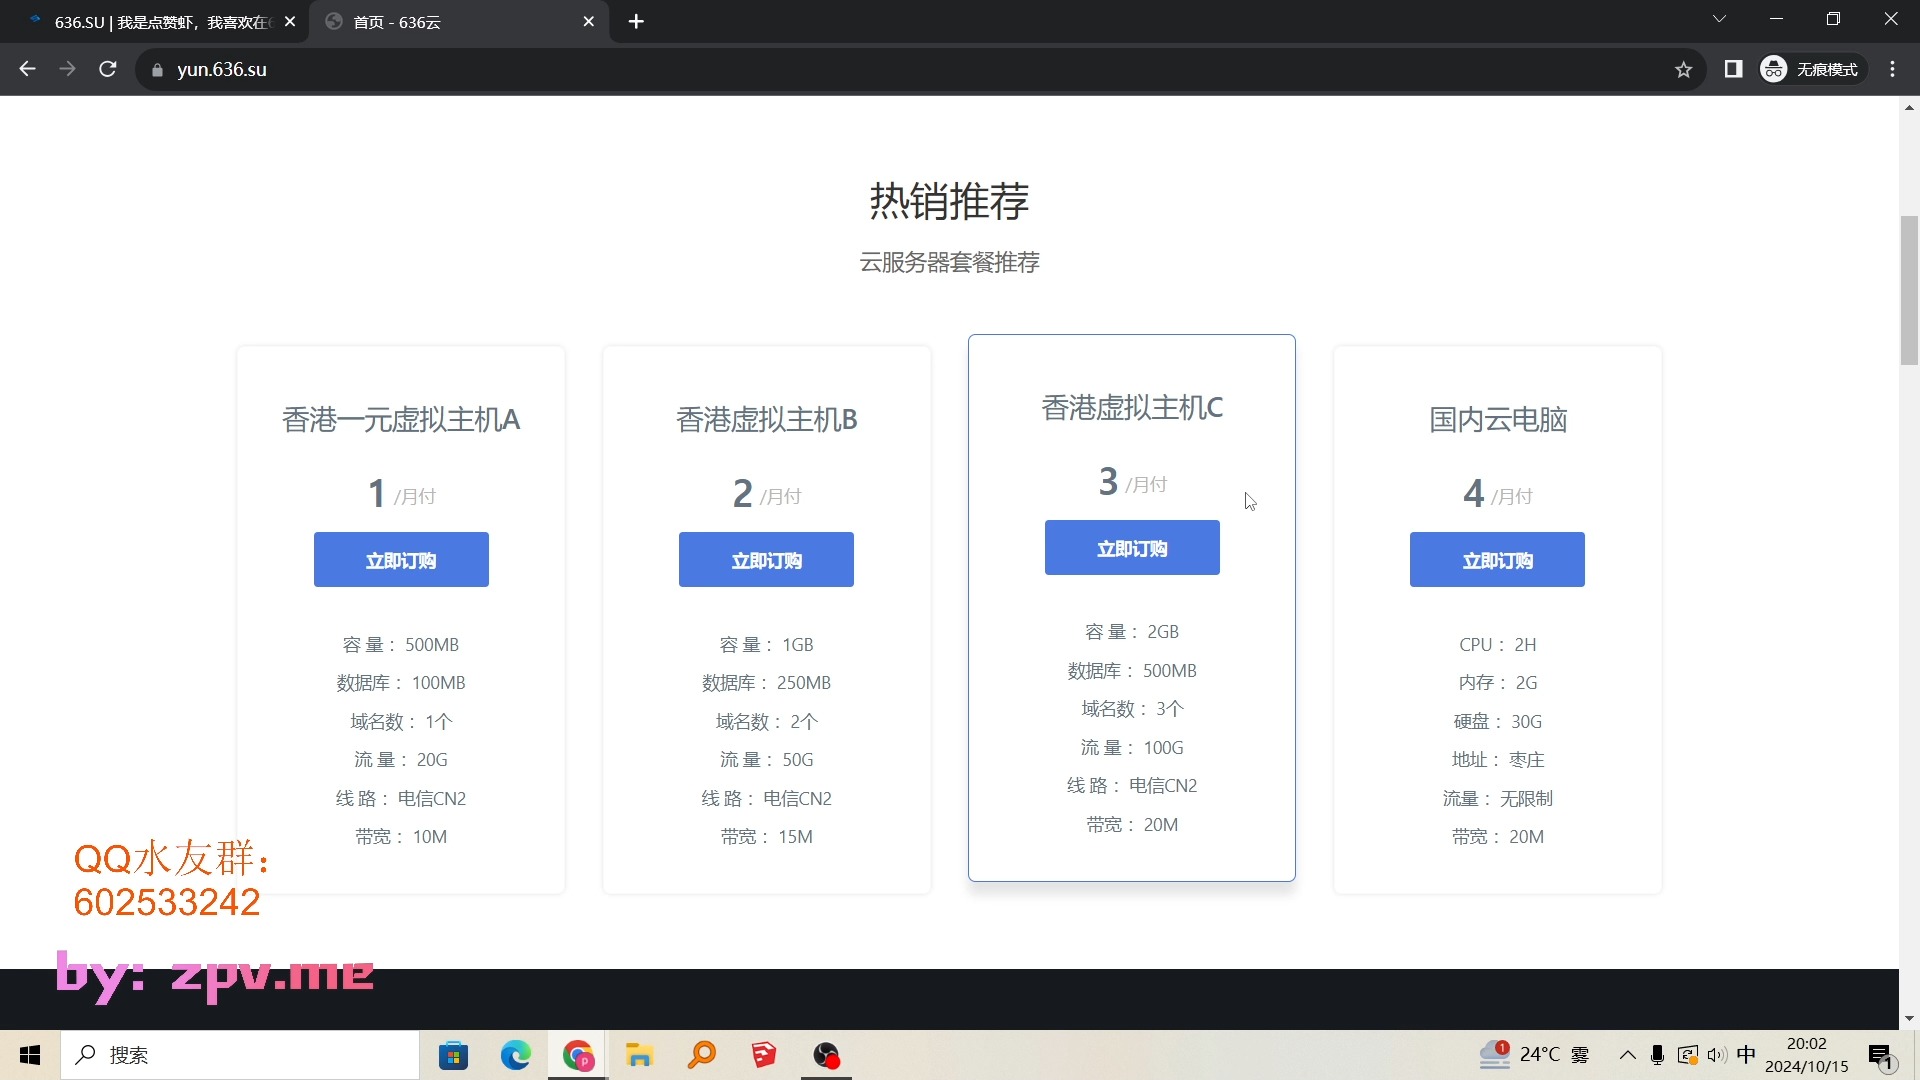Open the 24°C weather widget
1920x1080 pixels.
click(1535, 1055)
